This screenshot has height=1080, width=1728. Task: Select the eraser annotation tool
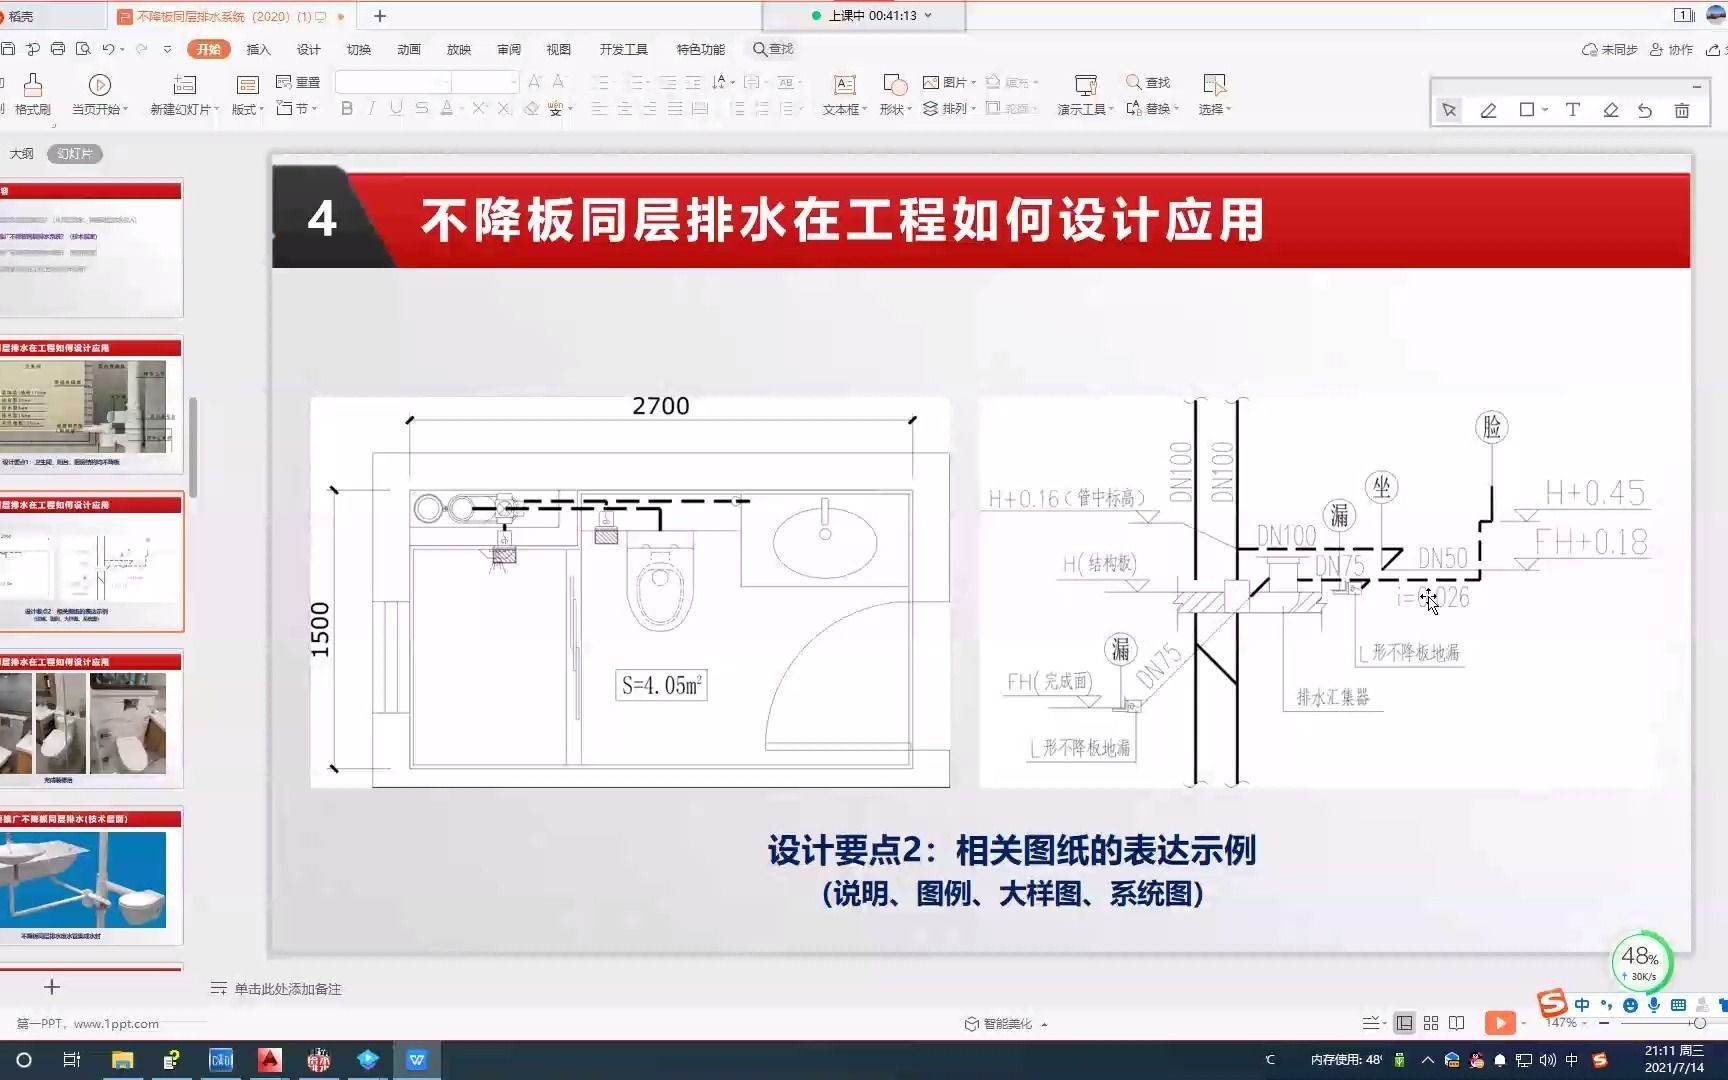click(x=1610, y=110)
